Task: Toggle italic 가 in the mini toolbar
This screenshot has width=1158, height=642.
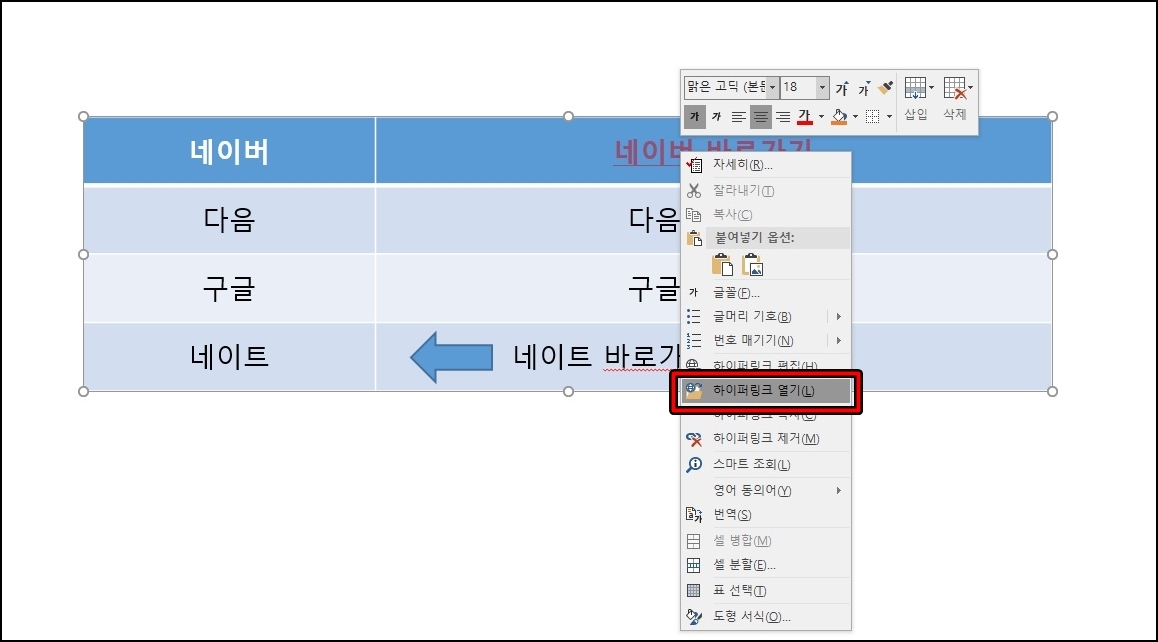Action: pos(716,116)
